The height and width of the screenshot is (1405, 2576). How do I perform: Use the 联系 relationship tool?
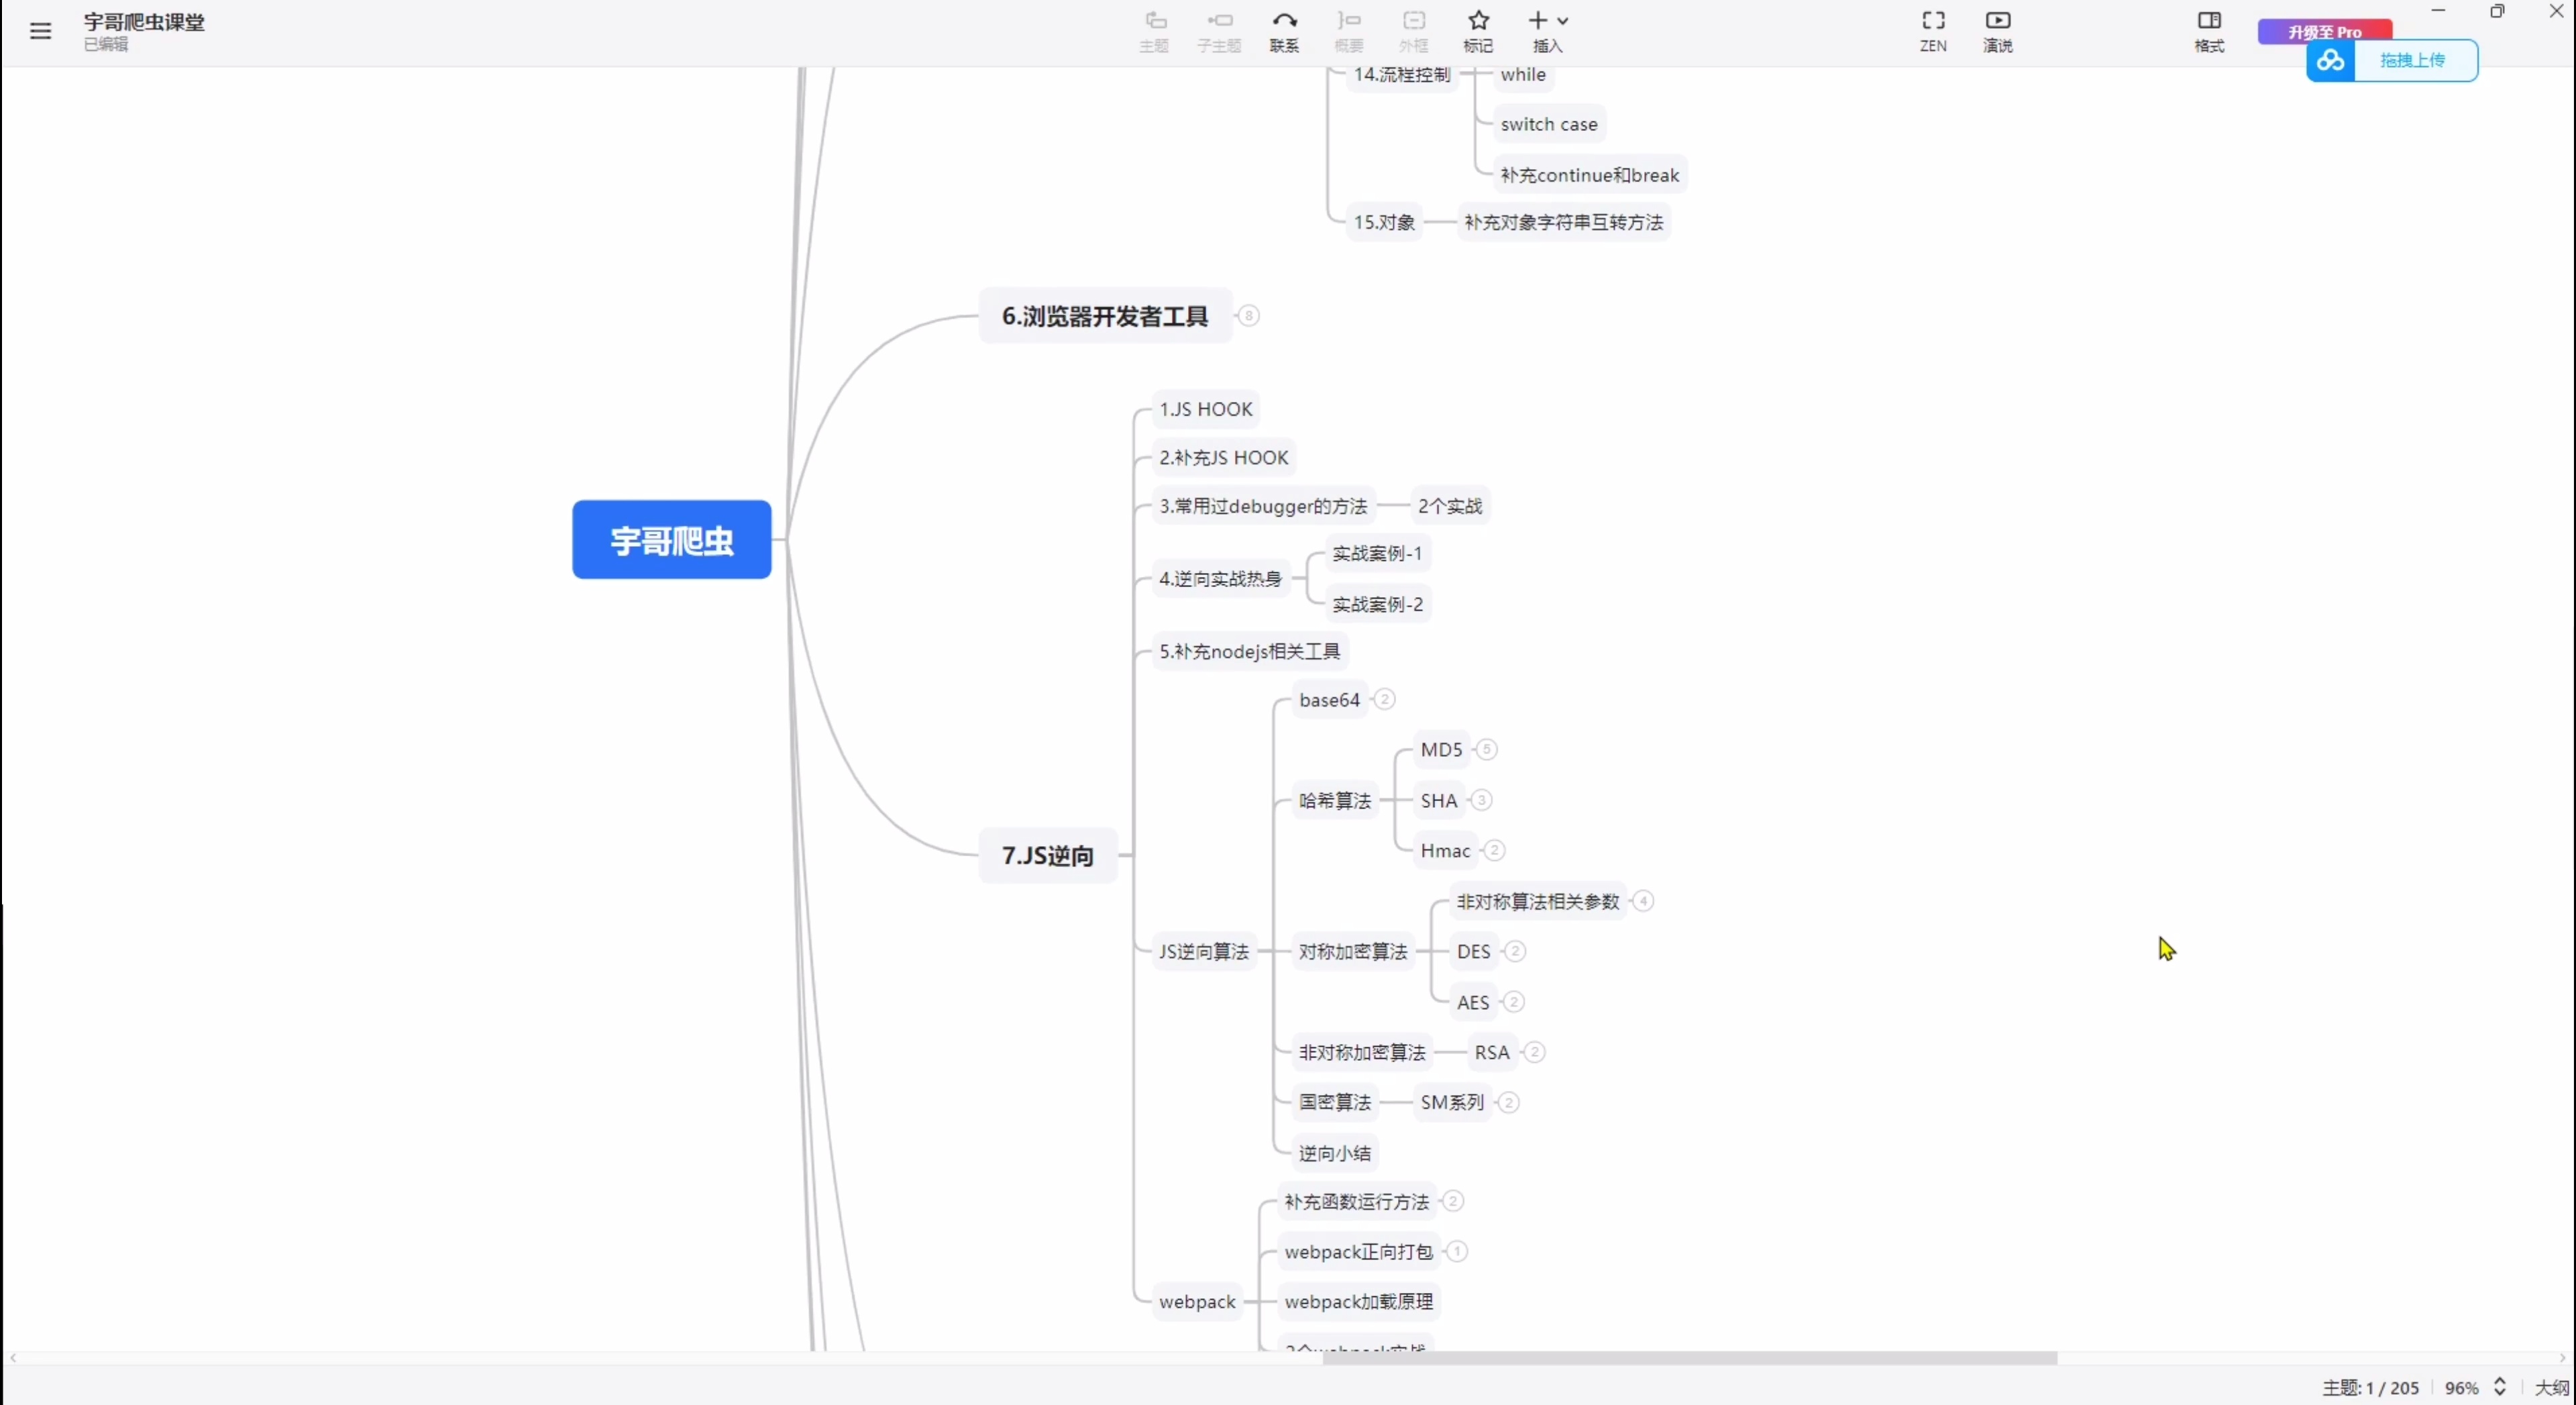1283,30
